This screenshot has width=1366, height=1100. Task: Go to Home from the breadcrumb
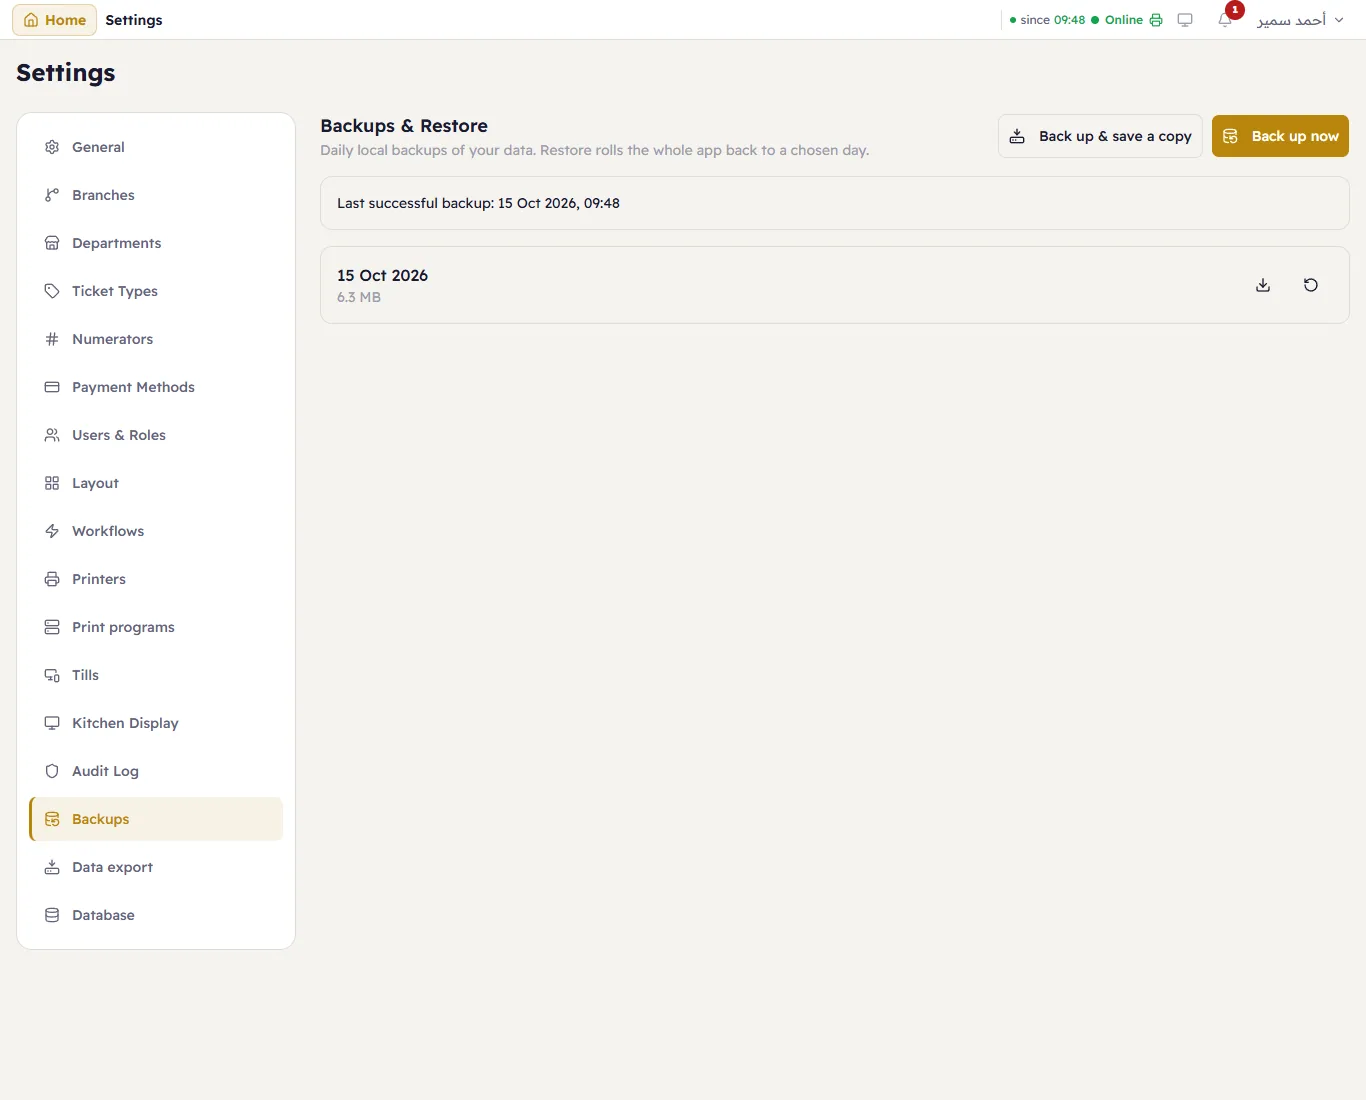pos(55,20)
